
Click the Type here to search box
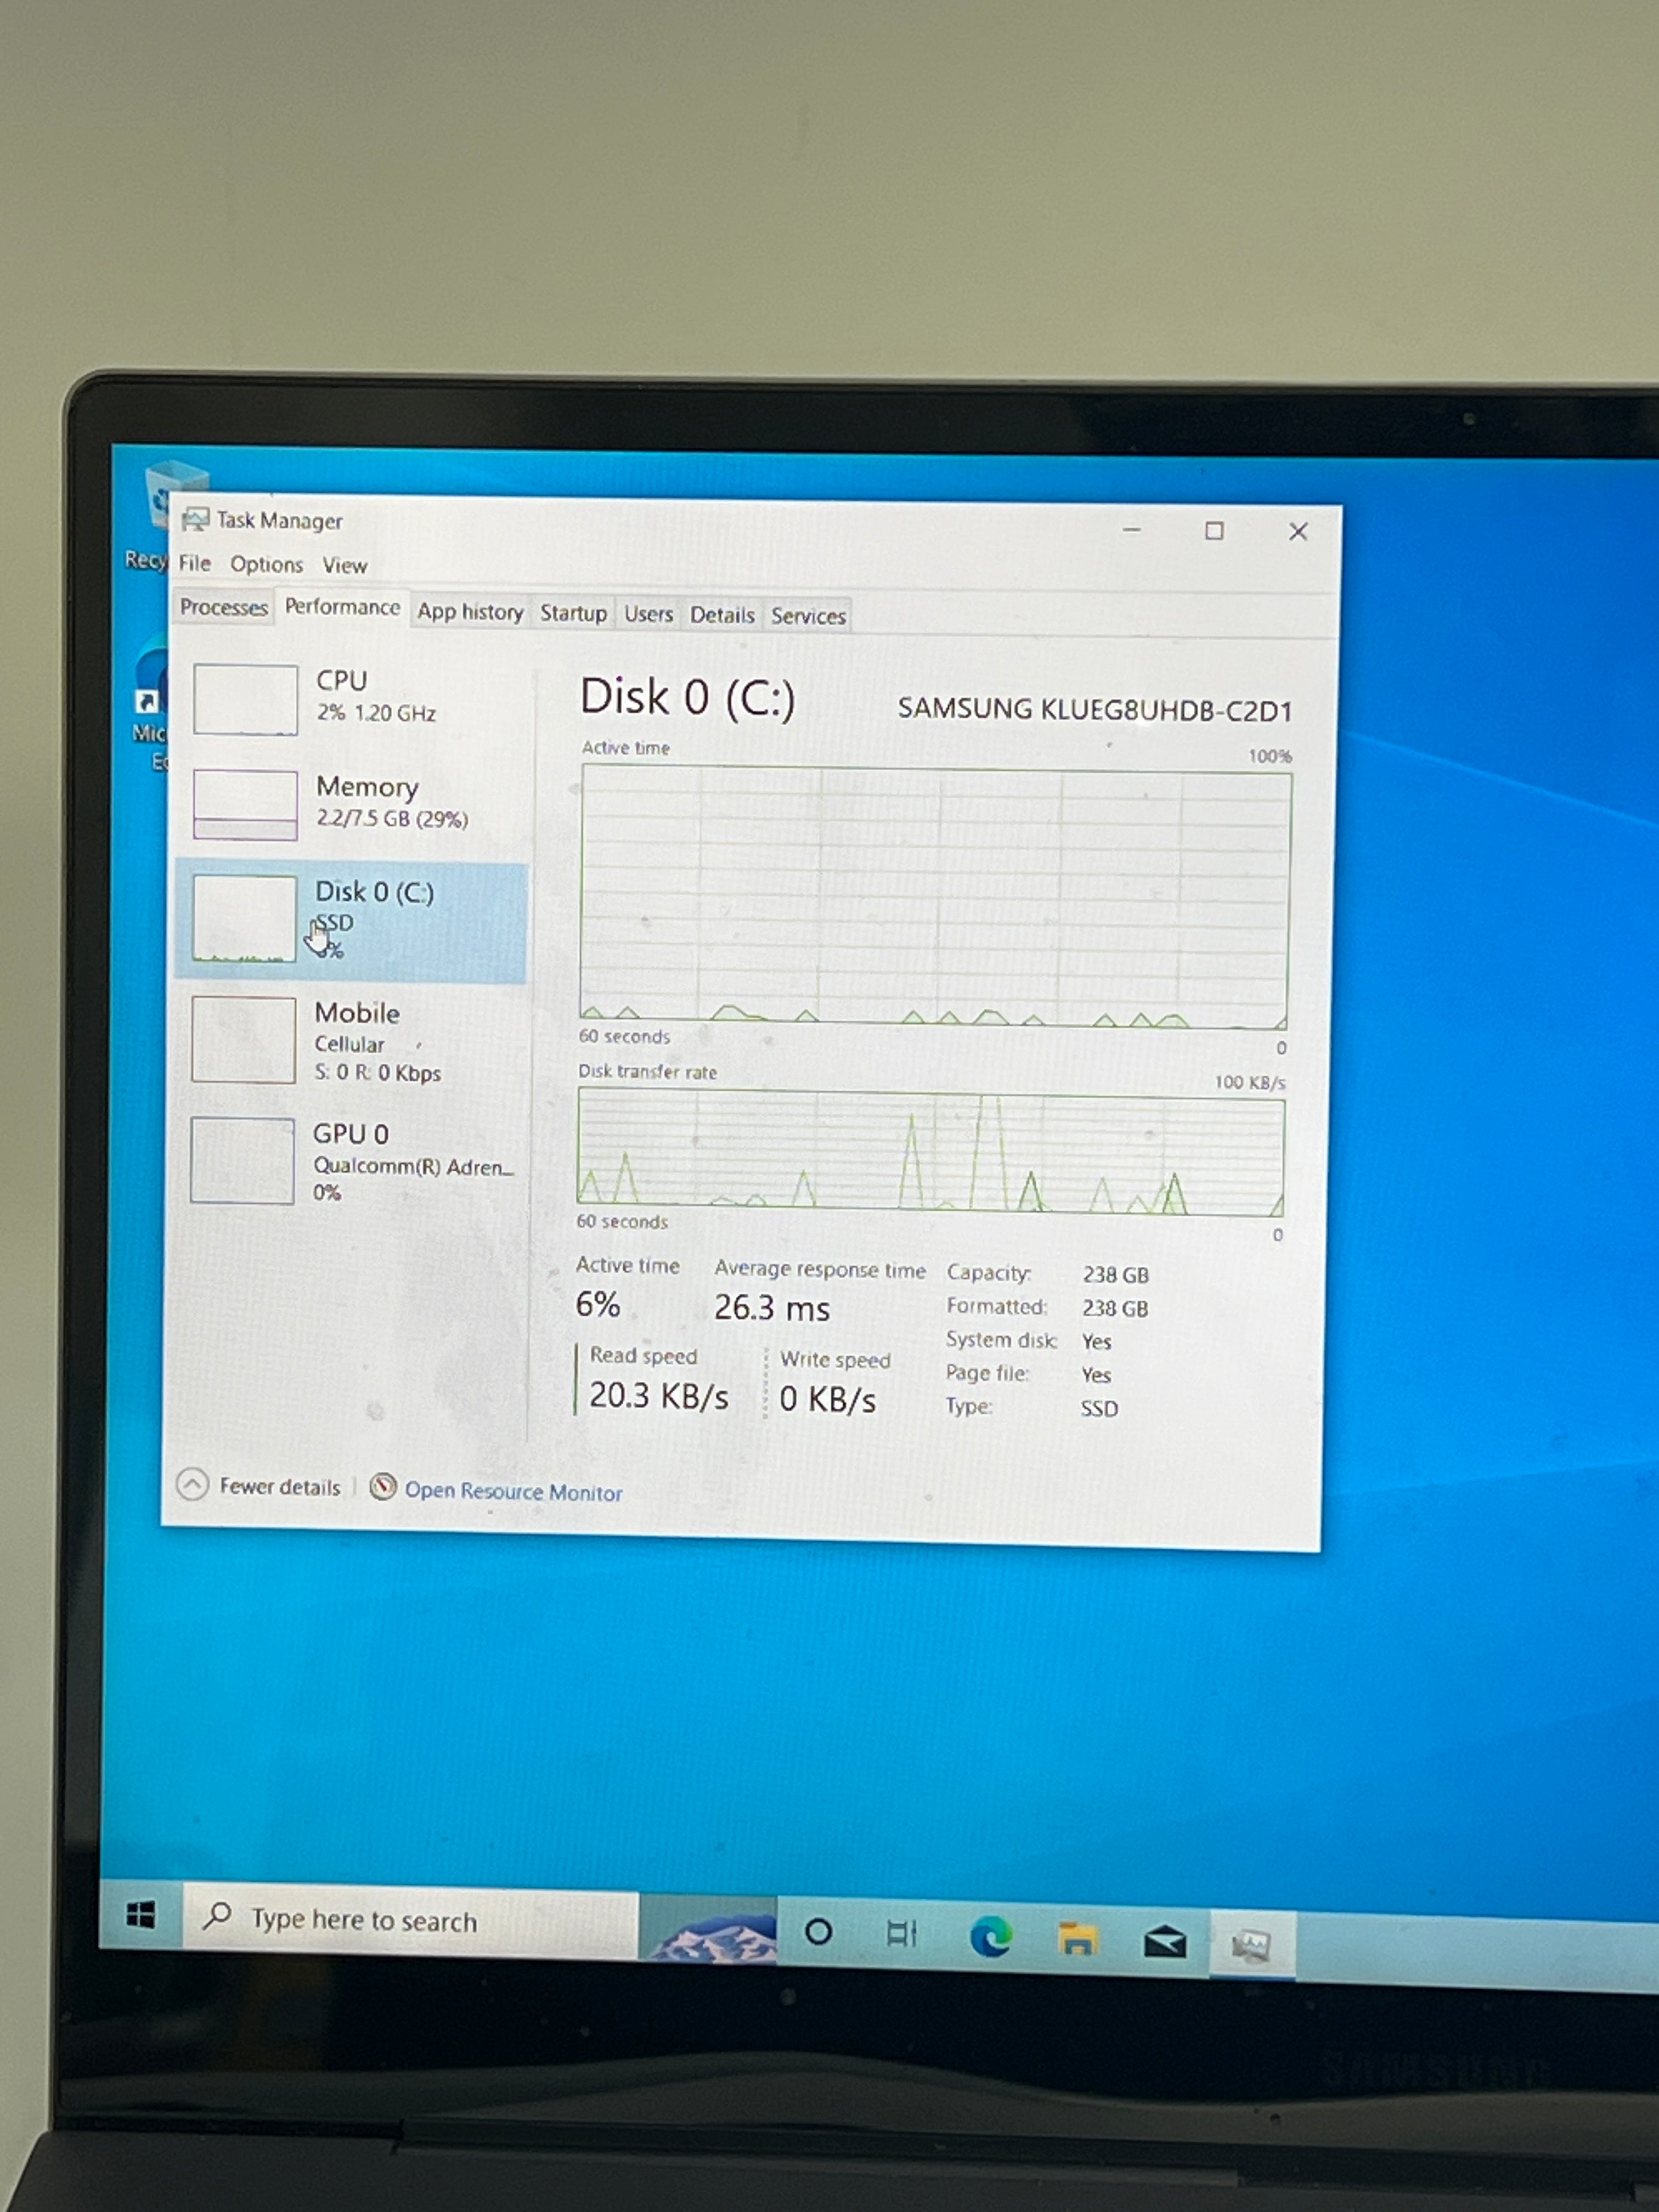pyautogui.click(x=410, y=1920)
